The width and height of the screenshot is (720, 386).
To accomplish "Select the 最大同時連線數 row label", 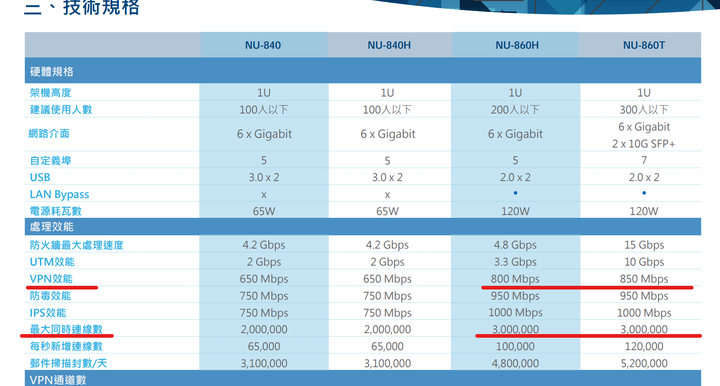I will (66, 329).
